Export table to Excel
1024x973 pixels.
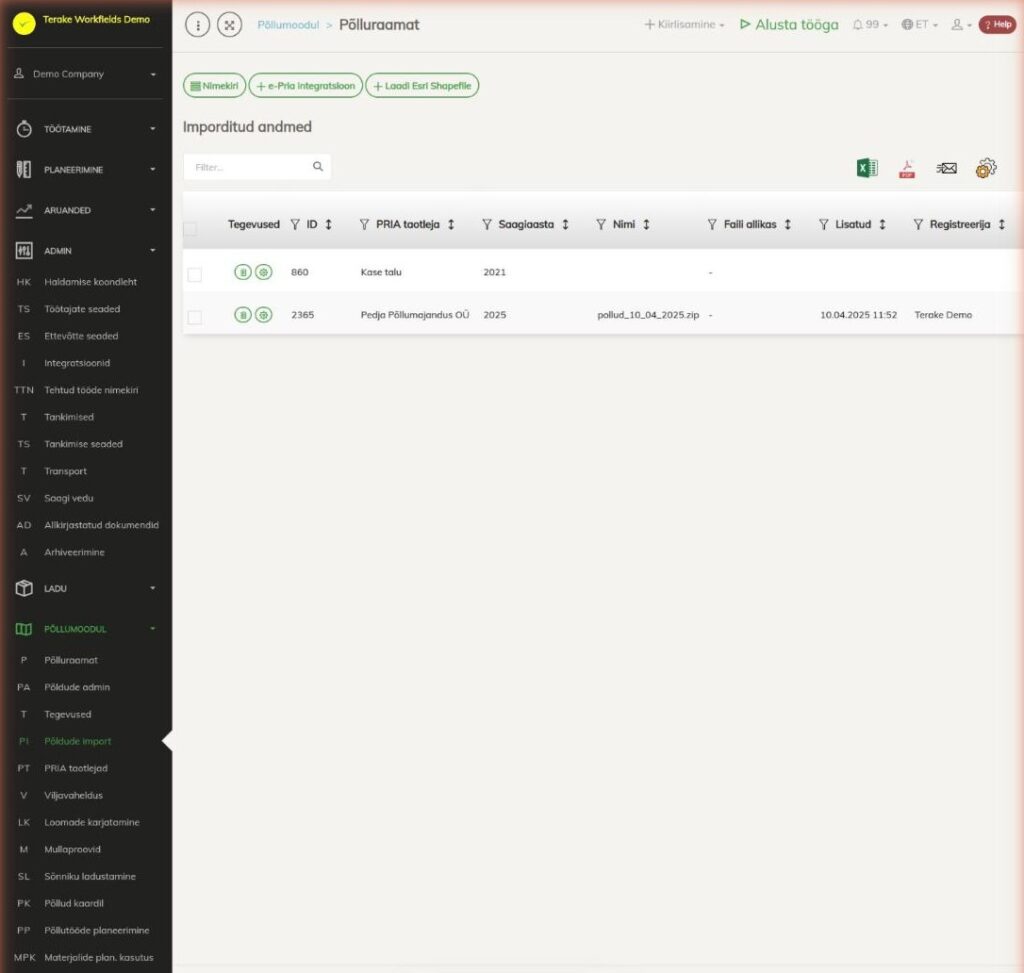click(x=867, y=168)
